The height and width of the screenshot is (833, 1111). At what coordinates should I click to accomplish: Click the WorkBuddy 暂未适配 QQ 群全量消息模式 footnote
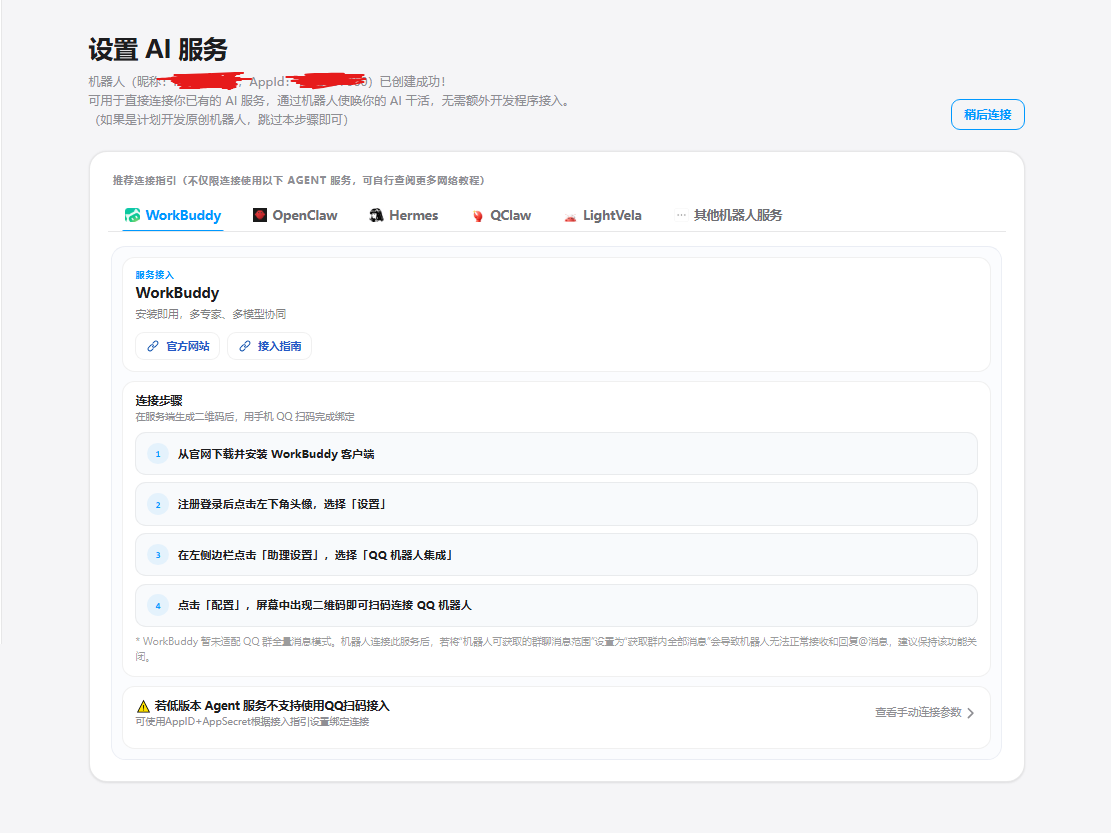pyautogui.click(x=556, y=649)
